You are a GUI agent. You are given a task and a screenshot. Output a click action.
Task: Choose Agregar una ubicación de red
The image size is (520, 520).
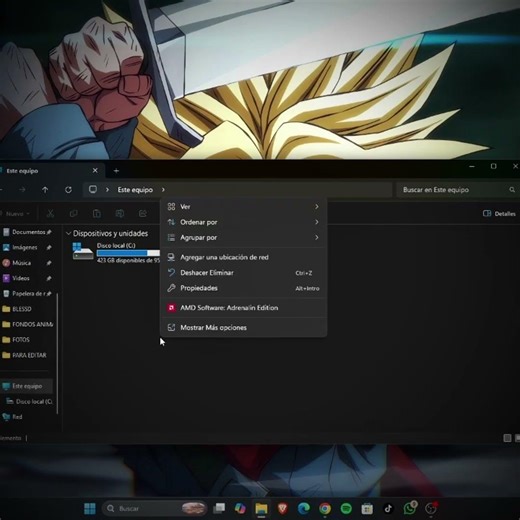click(x=243, y=257)
